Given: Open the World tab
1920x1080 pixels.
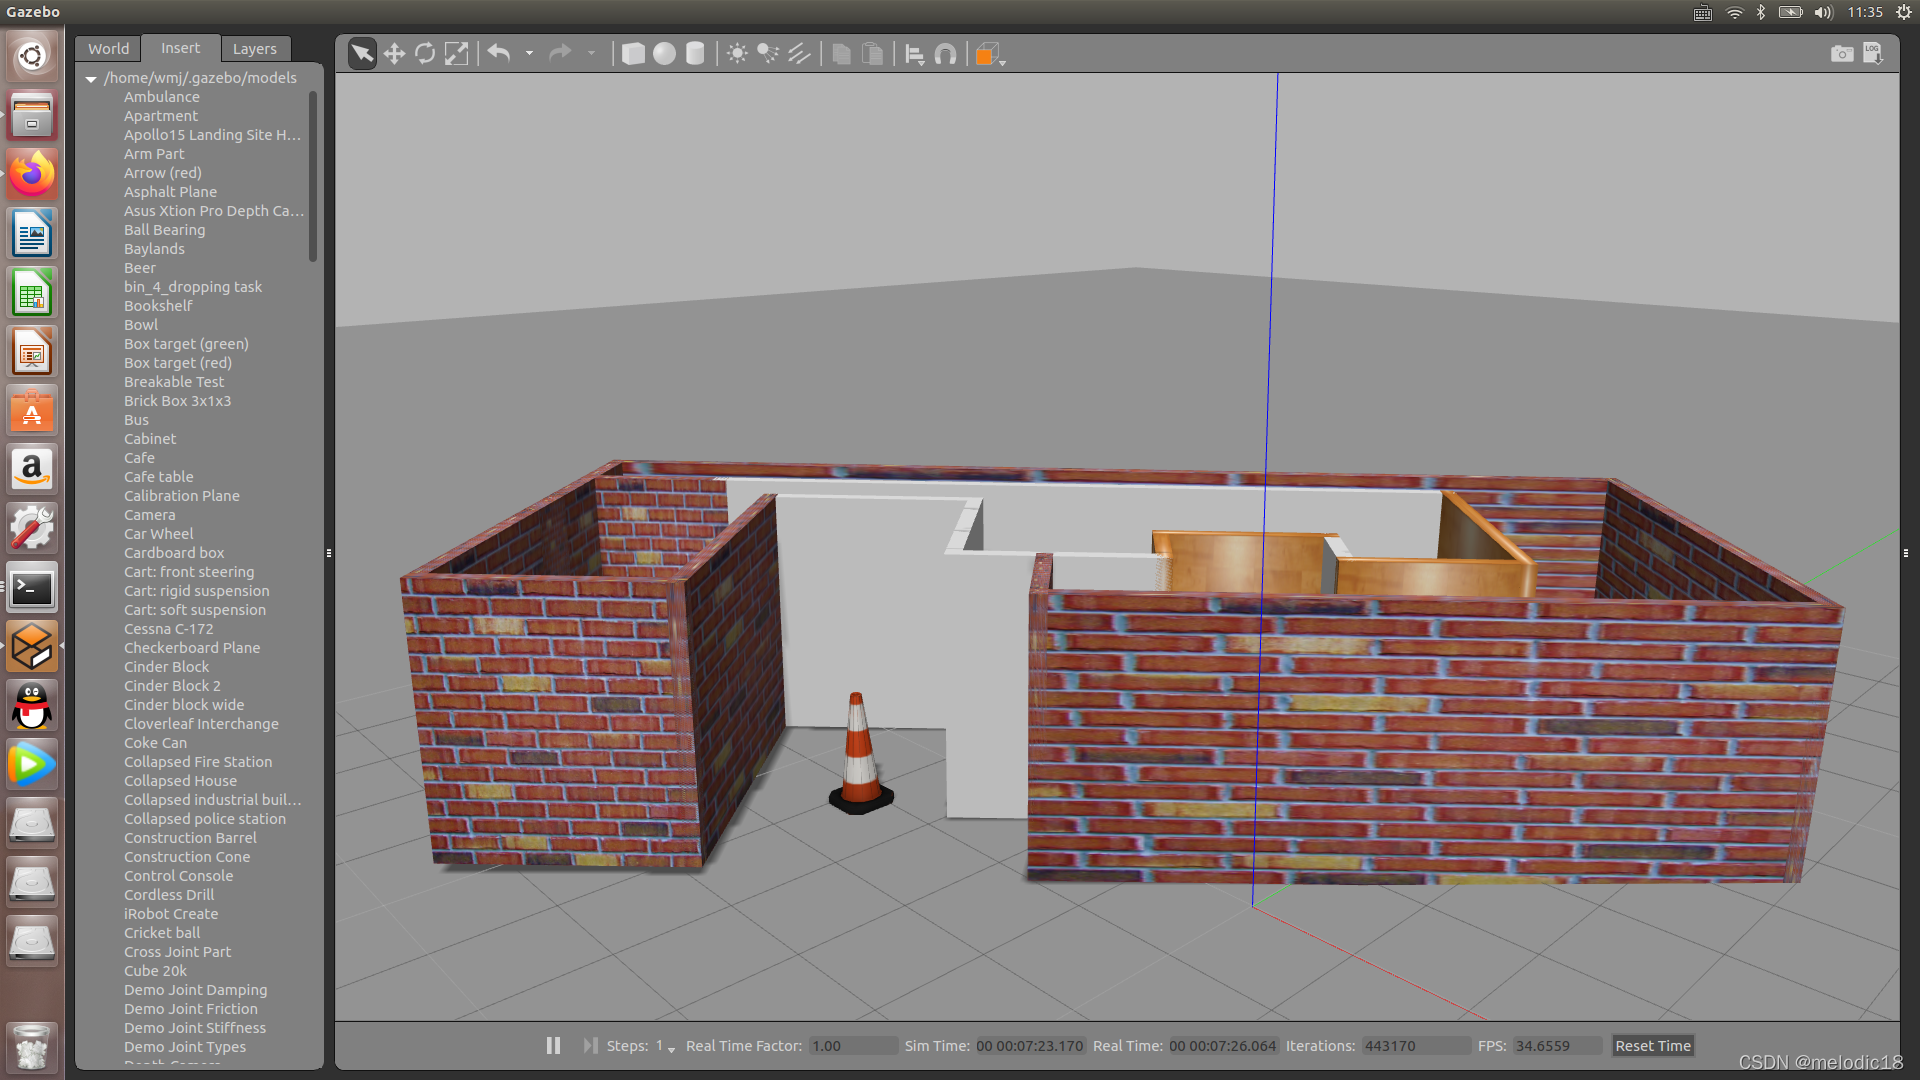Looking at the screenshot, I should 108,49.
